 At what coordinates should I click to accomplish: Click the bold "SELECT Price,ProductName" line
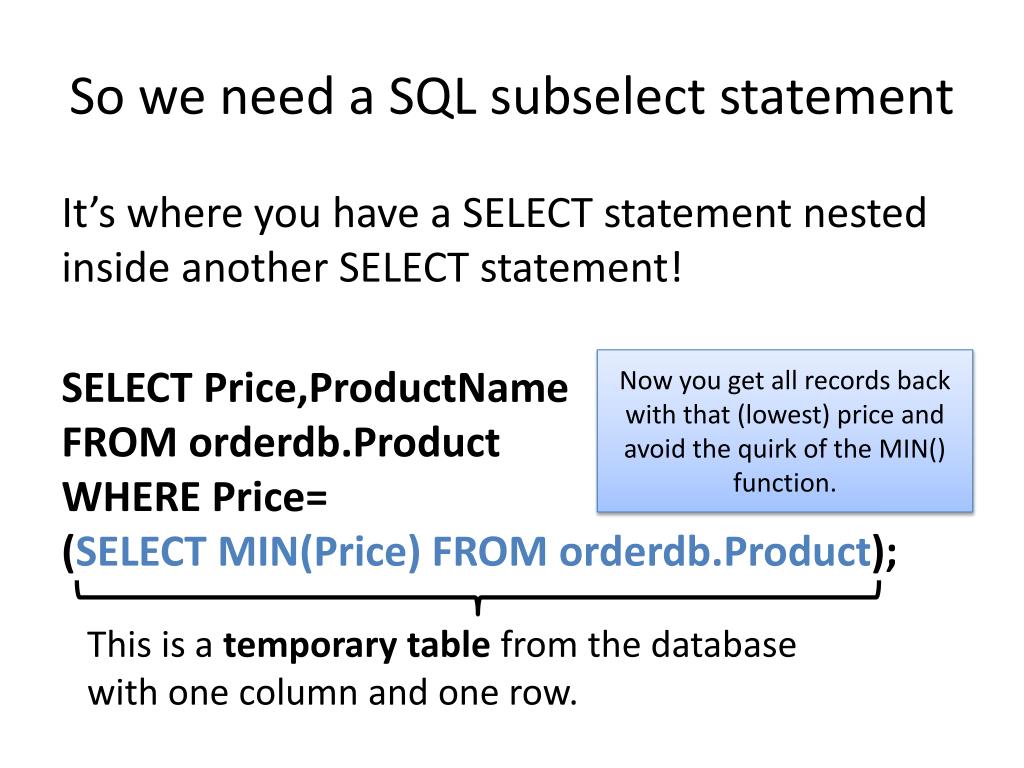point(315,388)
